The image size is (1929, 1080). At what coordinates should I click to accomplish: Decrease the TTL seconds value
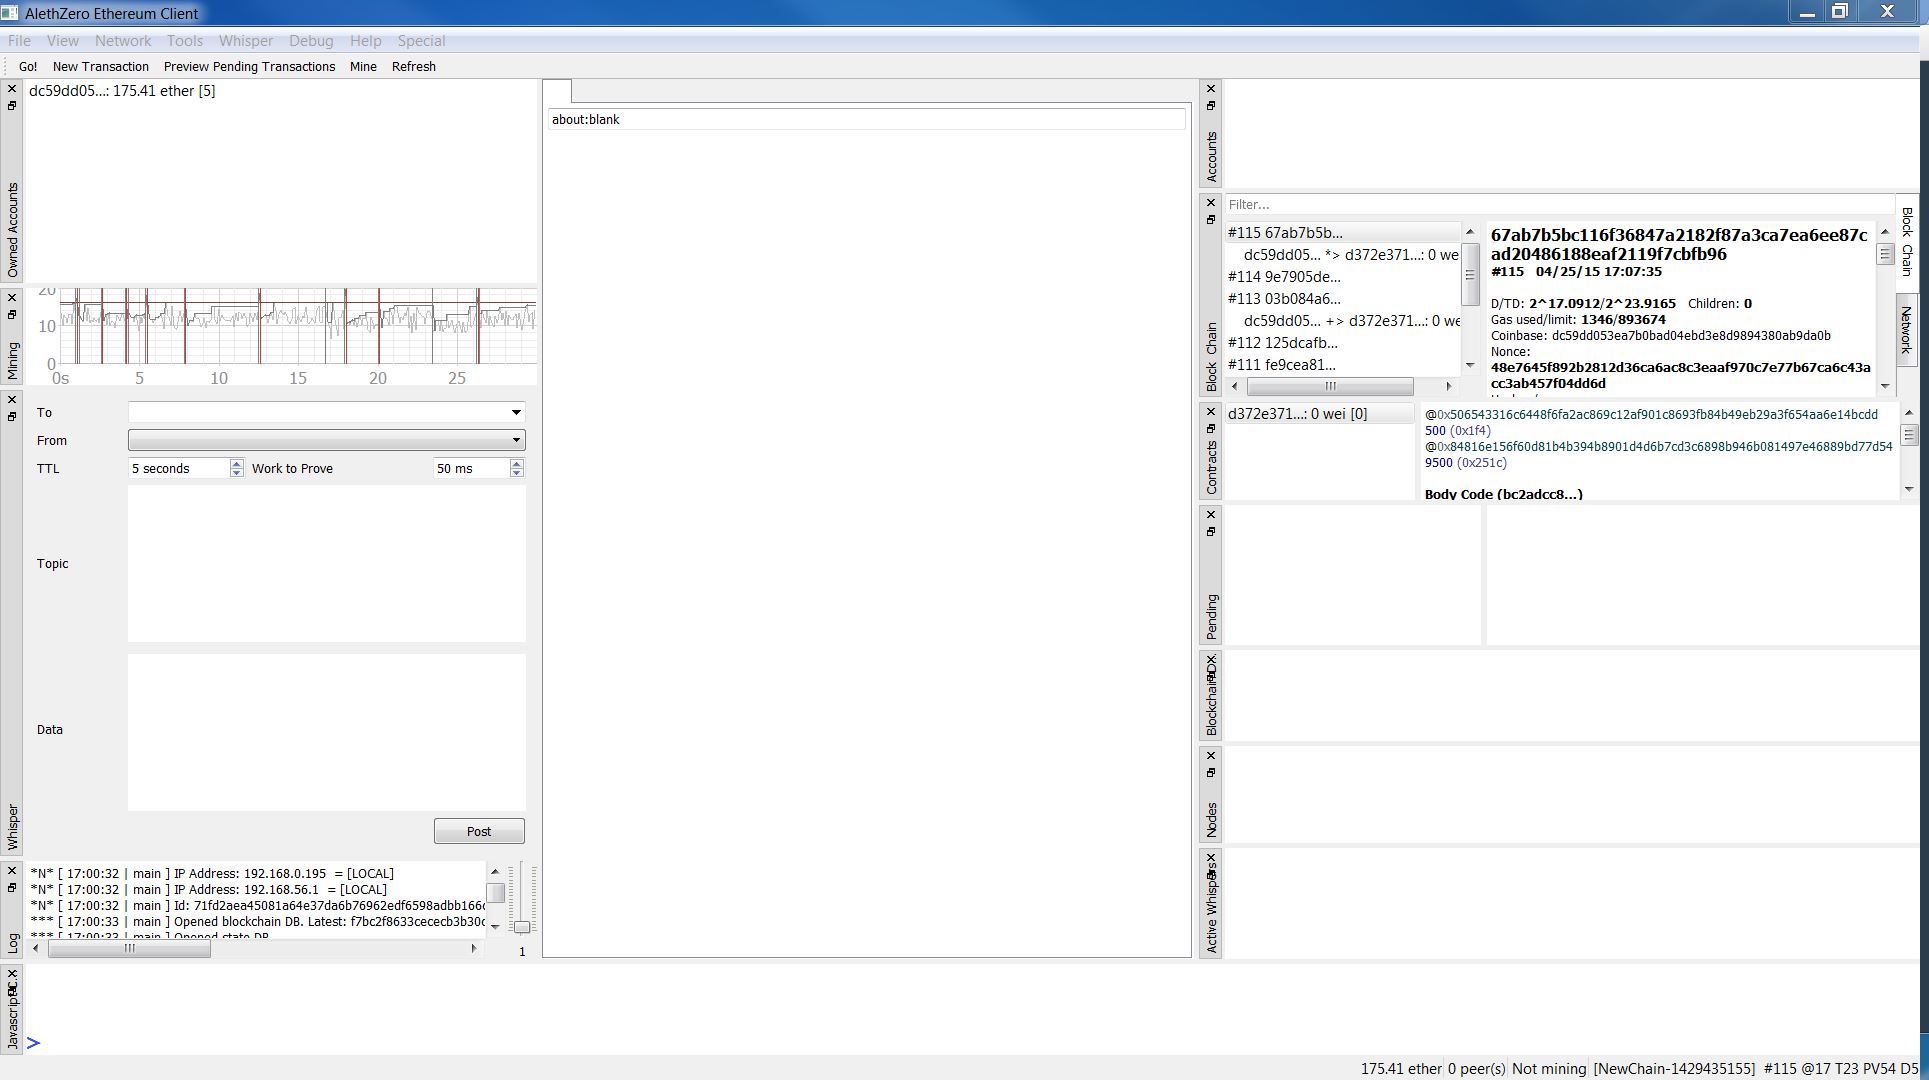[x=236, y=473]
